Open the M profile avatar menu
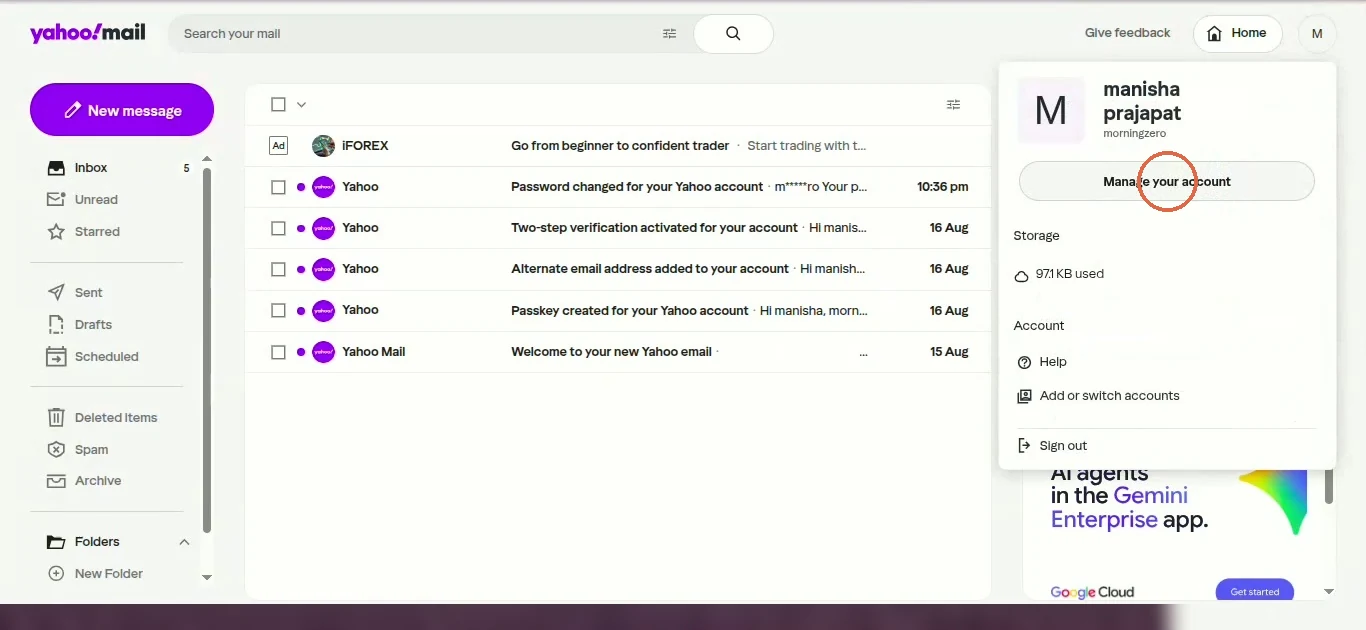The height and width of the screenshot is (630, 1366). pos(1317,34)
